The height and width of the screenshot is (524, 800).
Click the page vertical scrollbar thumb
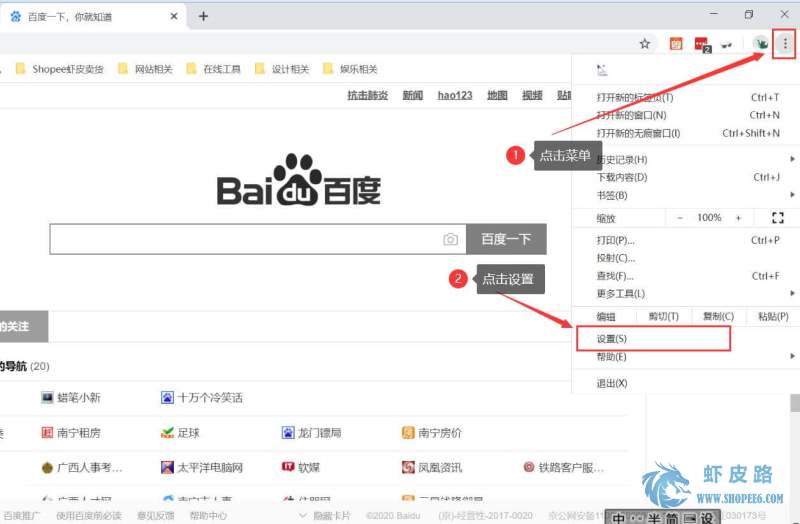tap(795, 403)
